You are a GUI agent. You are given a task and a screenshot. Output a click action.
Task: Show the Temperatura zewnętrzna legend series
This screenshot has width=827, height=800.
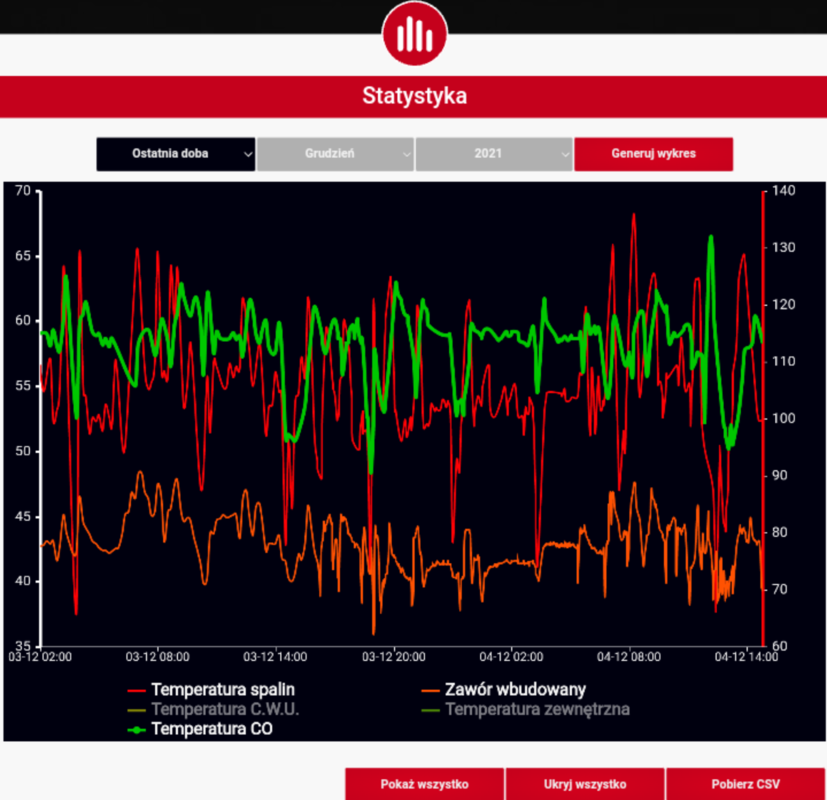(x=537, y=710)
